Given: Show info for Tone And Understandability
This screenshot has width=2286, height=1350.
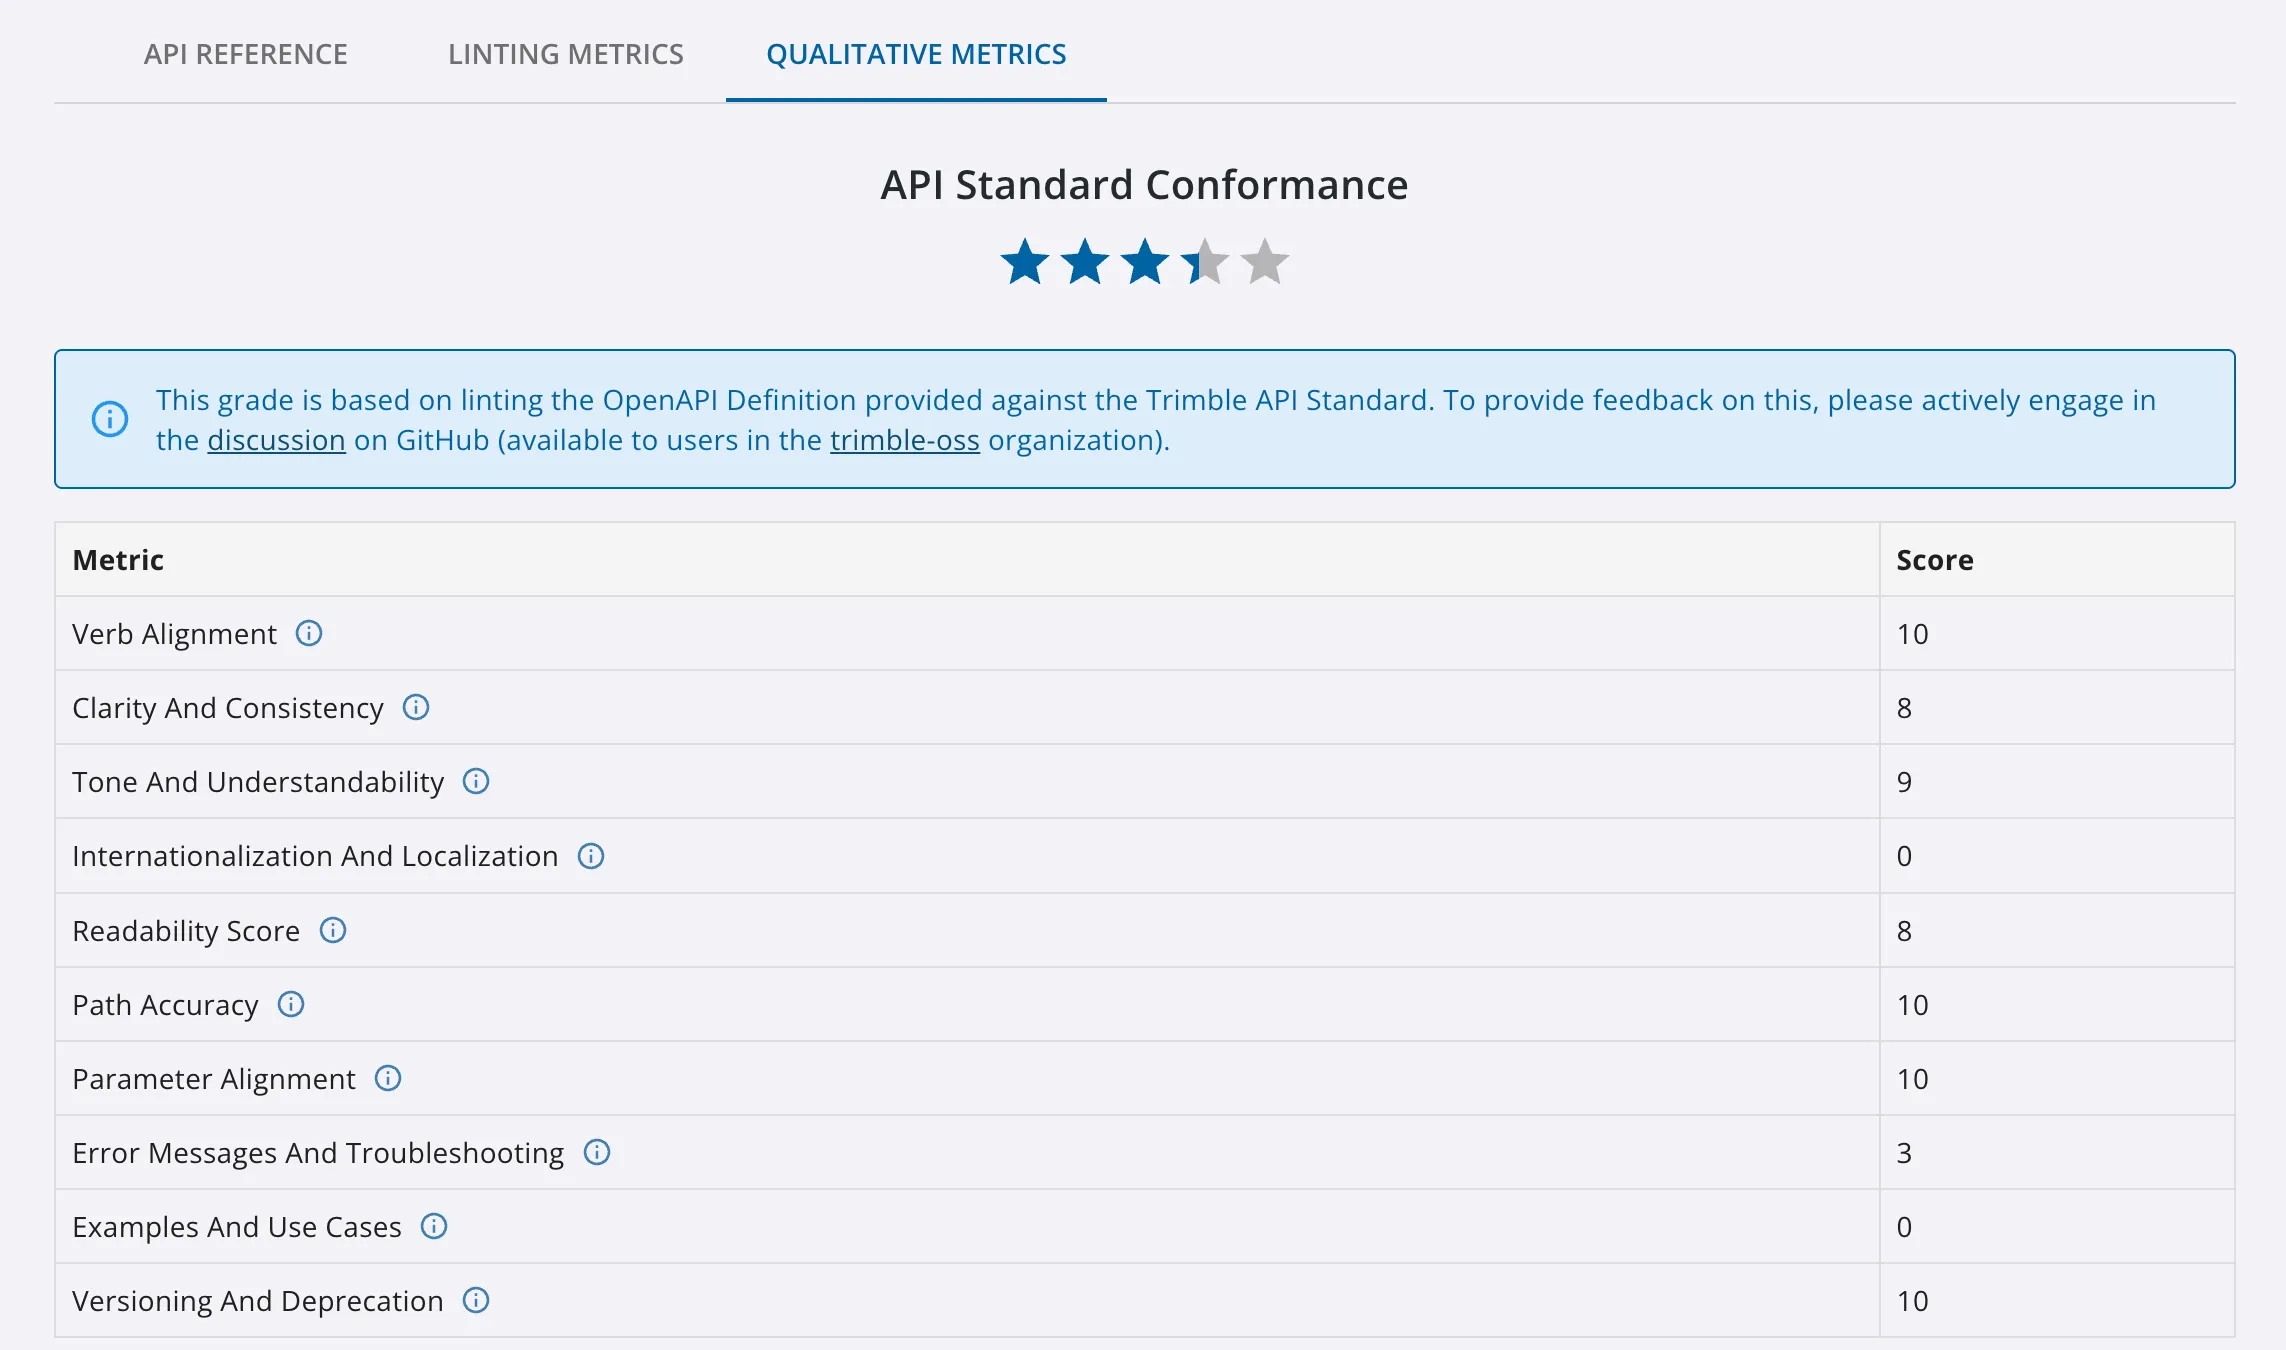Looking at the screenshot, I should (x=476, y=781).
